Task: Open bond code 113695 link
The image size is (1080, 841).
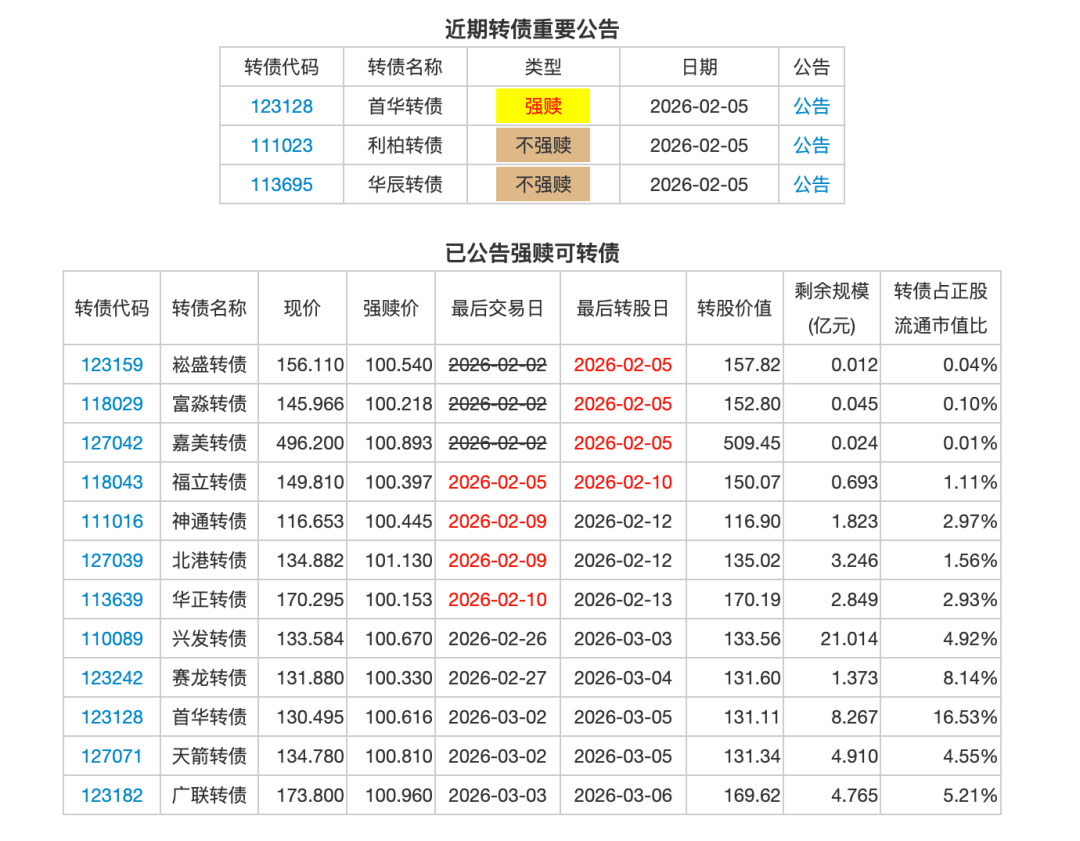Action: coord(281,184)
